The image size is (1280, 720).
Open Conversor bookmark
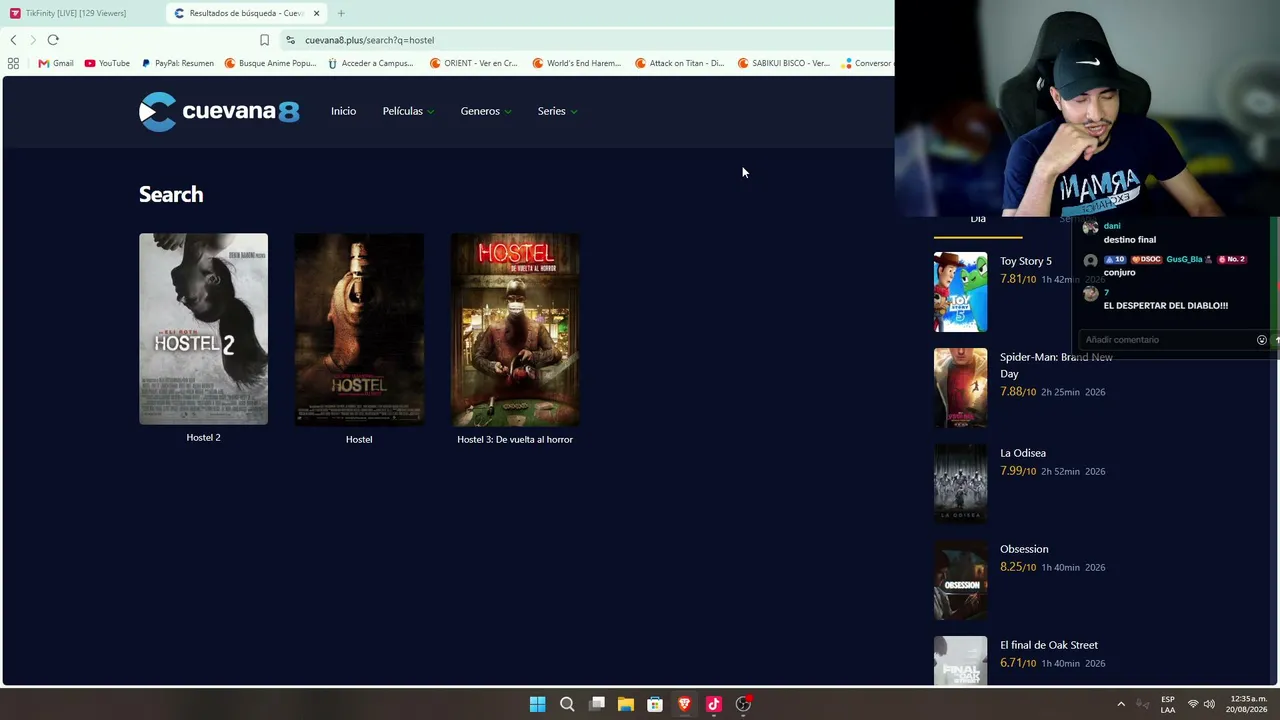pos(866,63)
